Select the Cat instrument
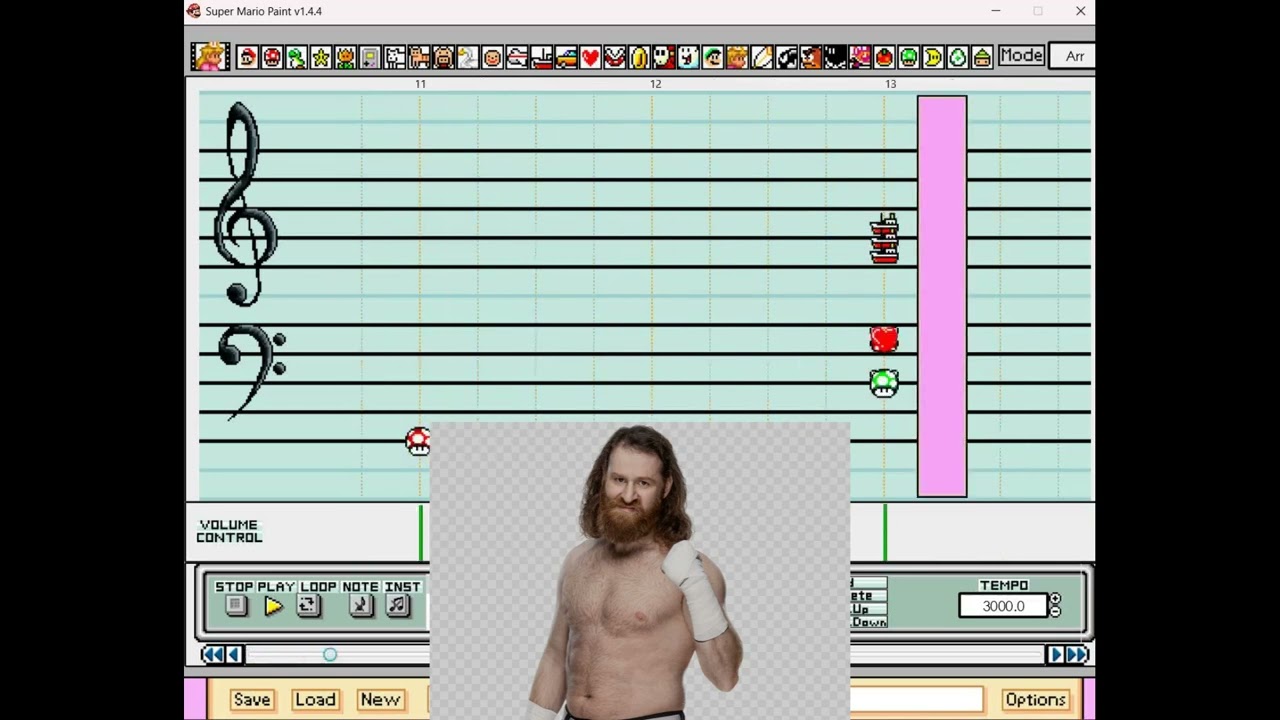The width and height of the screenshot is (1280, 720). click(x=418, y=57)
